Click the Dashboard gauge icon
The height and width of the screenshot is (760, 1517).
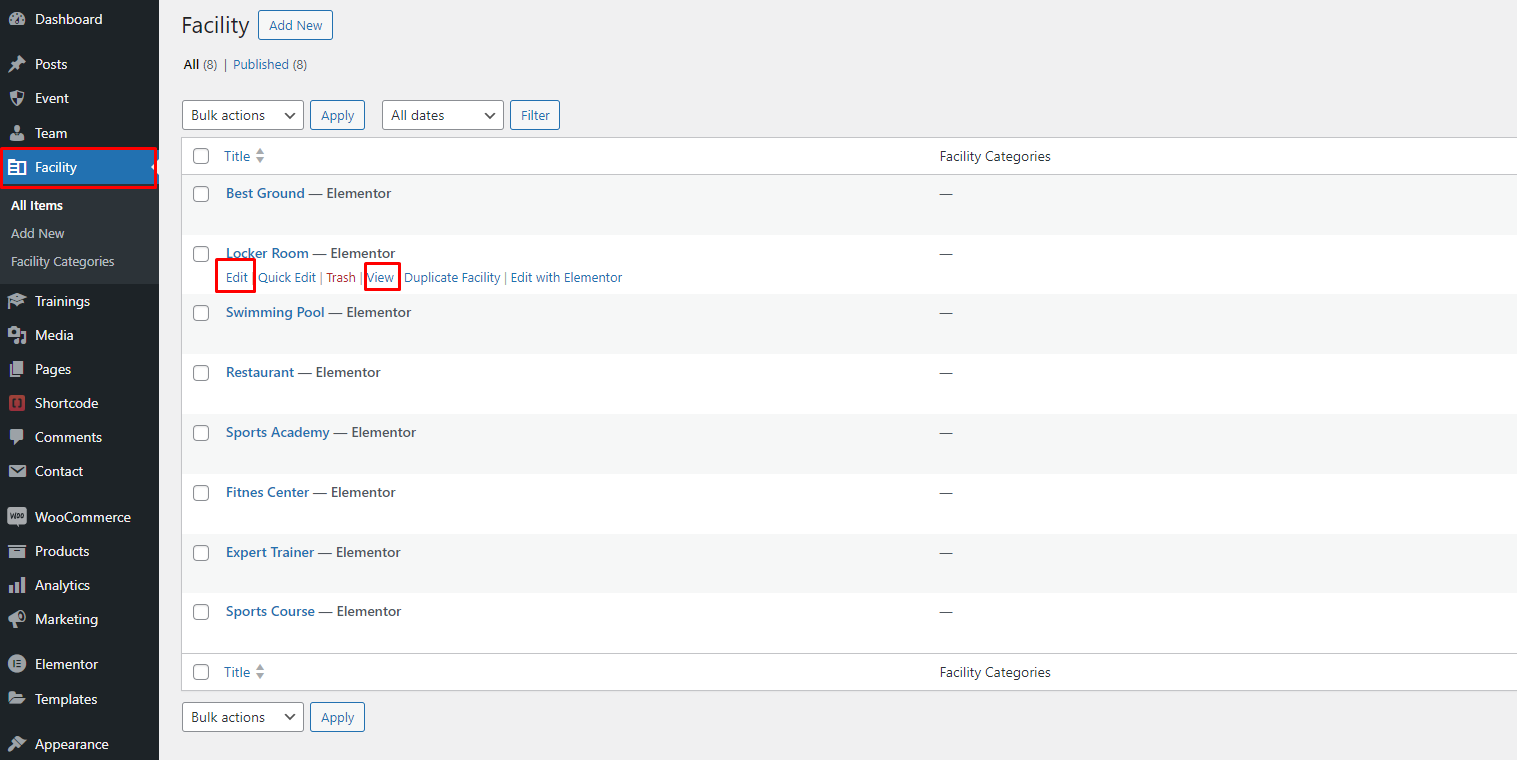(17, 19)
